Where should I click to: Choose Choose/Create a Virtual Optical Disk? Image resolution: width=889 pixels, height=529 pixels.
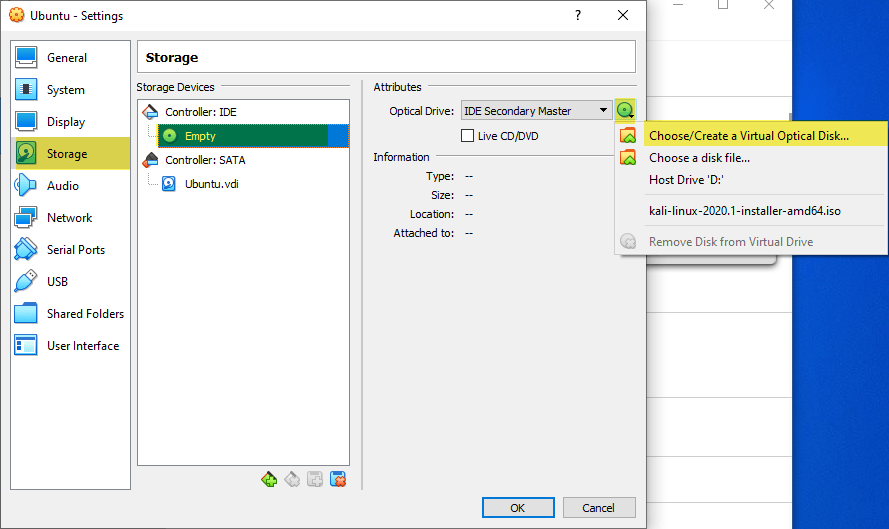pos(751,136)
